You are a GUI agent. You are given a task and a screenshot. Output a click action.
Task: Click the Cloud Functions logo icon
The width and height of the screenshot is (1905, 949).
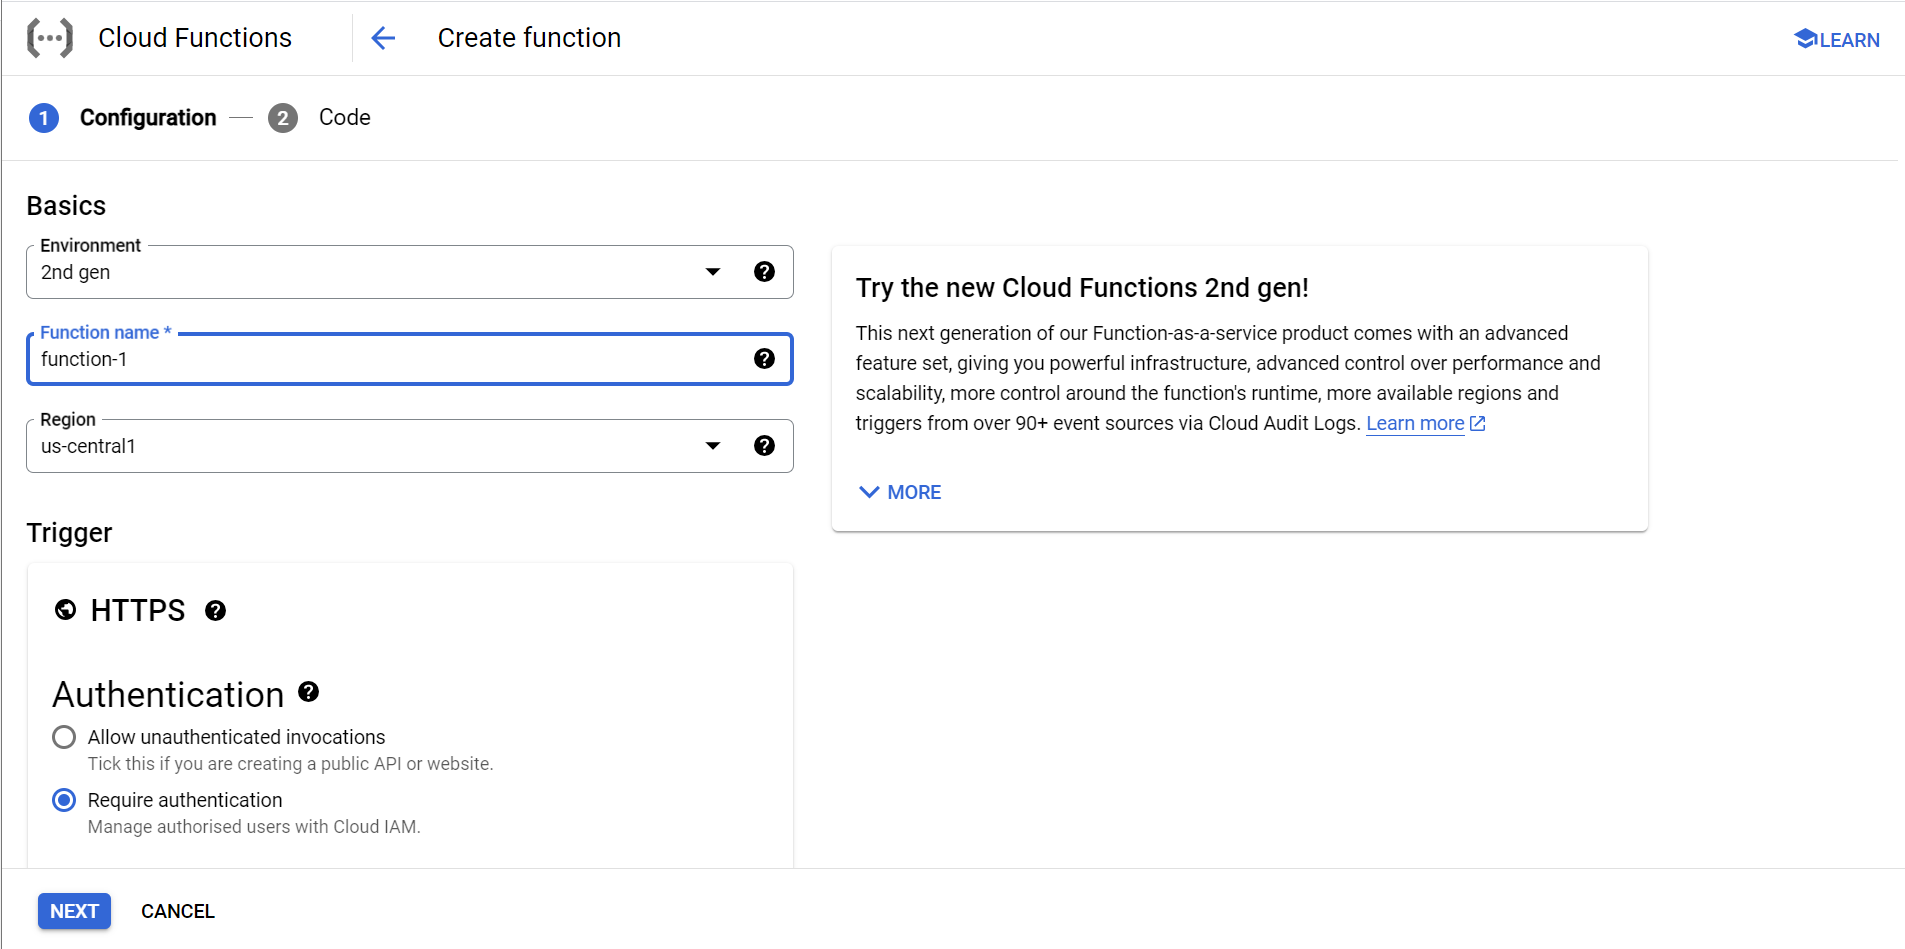pos(50,38)
